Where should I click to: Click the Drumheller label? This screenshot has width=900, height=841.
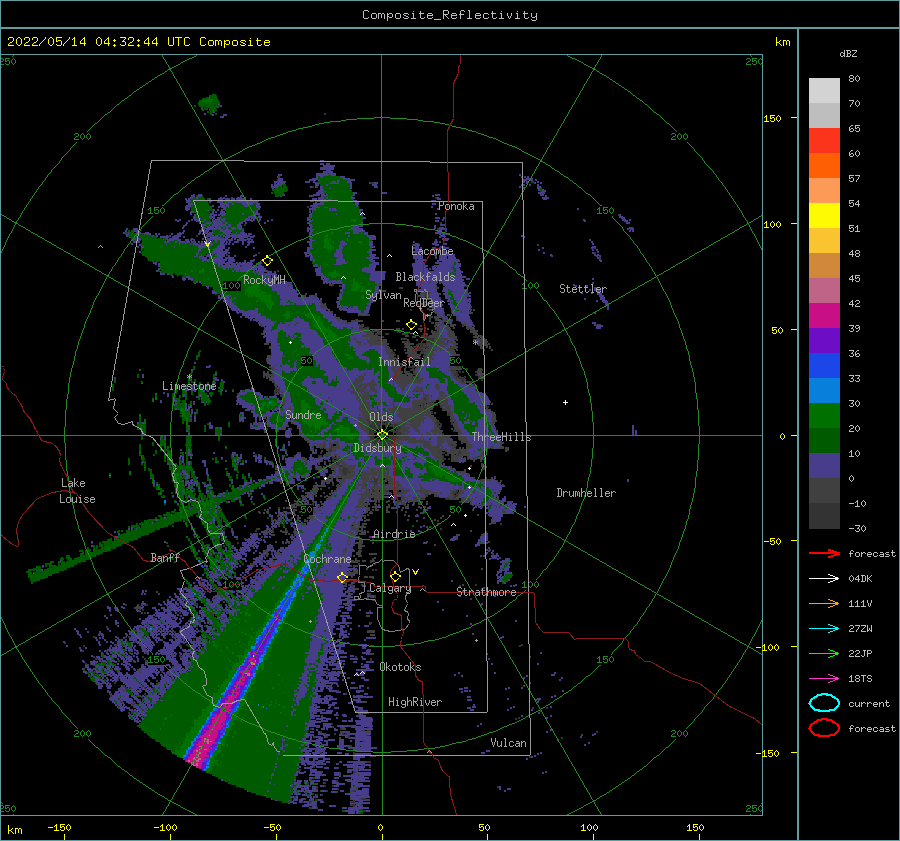pyautogui.click(x=585, y=493)
